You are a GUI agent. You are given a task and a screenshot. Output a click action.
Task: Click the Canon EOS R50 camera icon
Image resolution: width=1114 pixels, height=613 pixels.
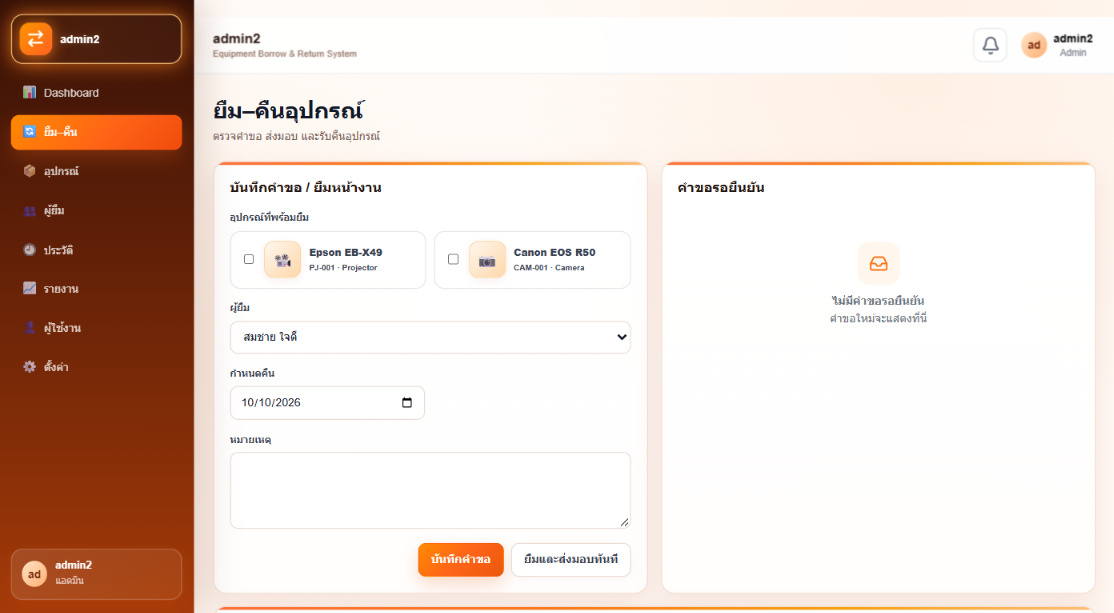(x=487, y=260)
